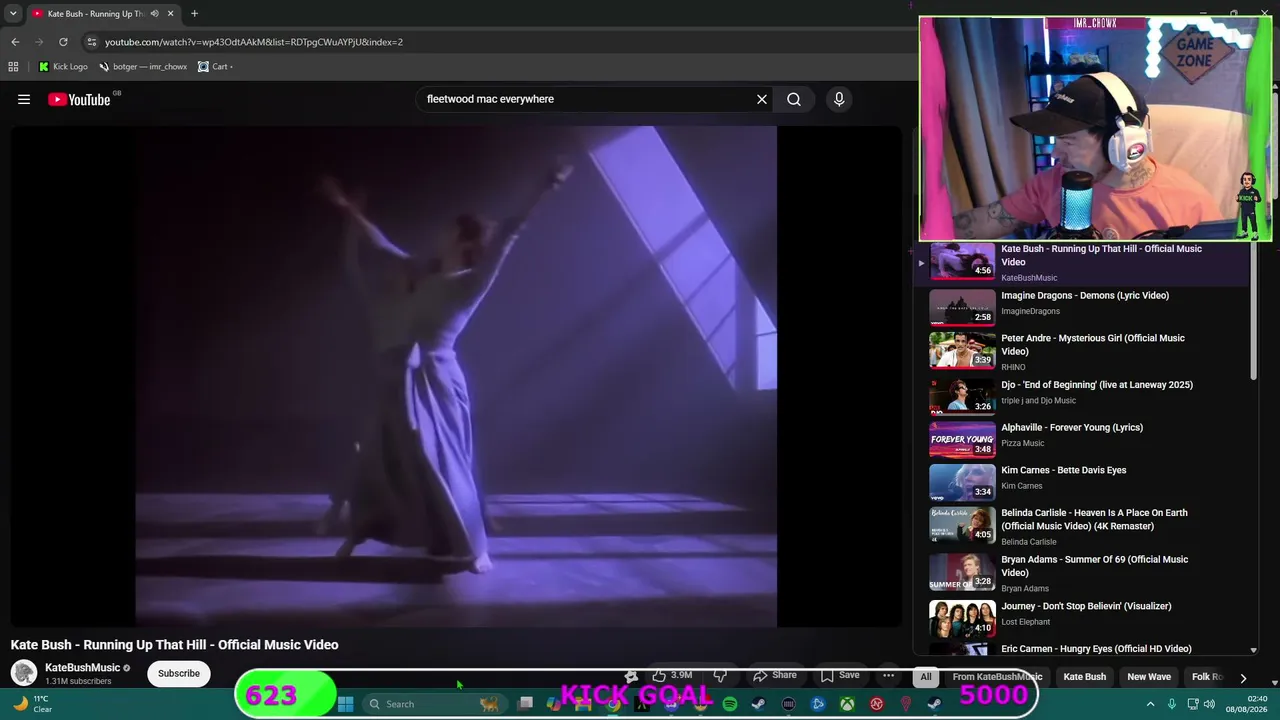
Task: Reload the YouTube page
Action: coord(63,42)
